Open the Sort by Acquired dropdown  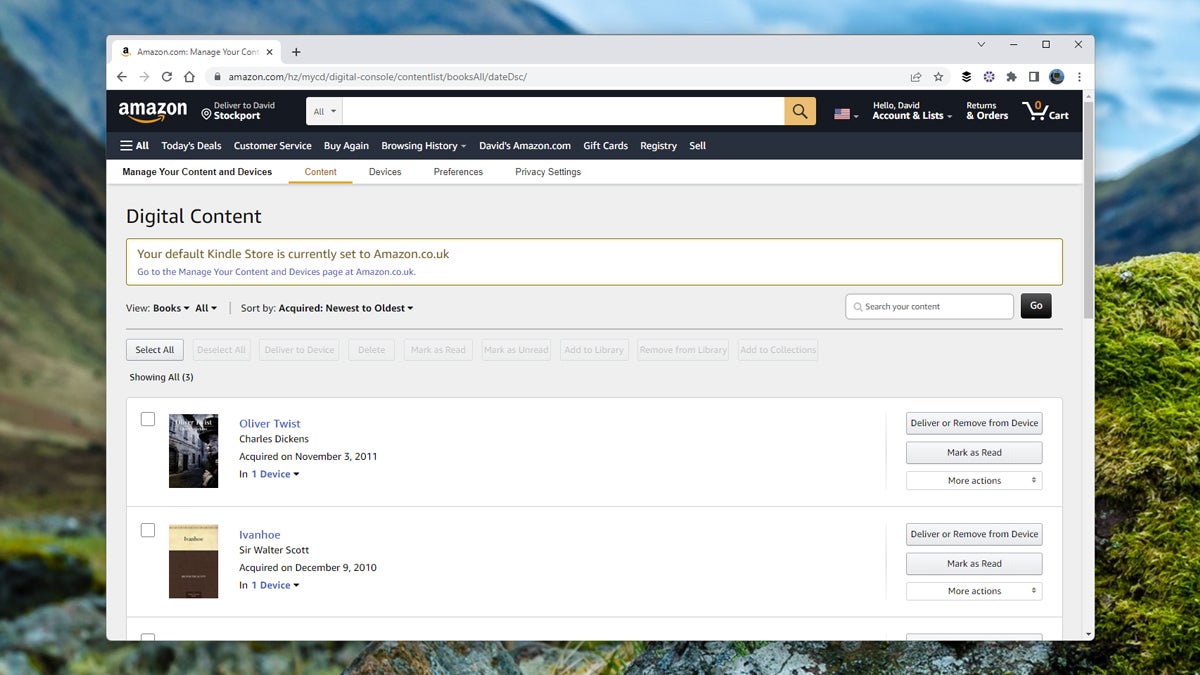click(x=345, y=308)
